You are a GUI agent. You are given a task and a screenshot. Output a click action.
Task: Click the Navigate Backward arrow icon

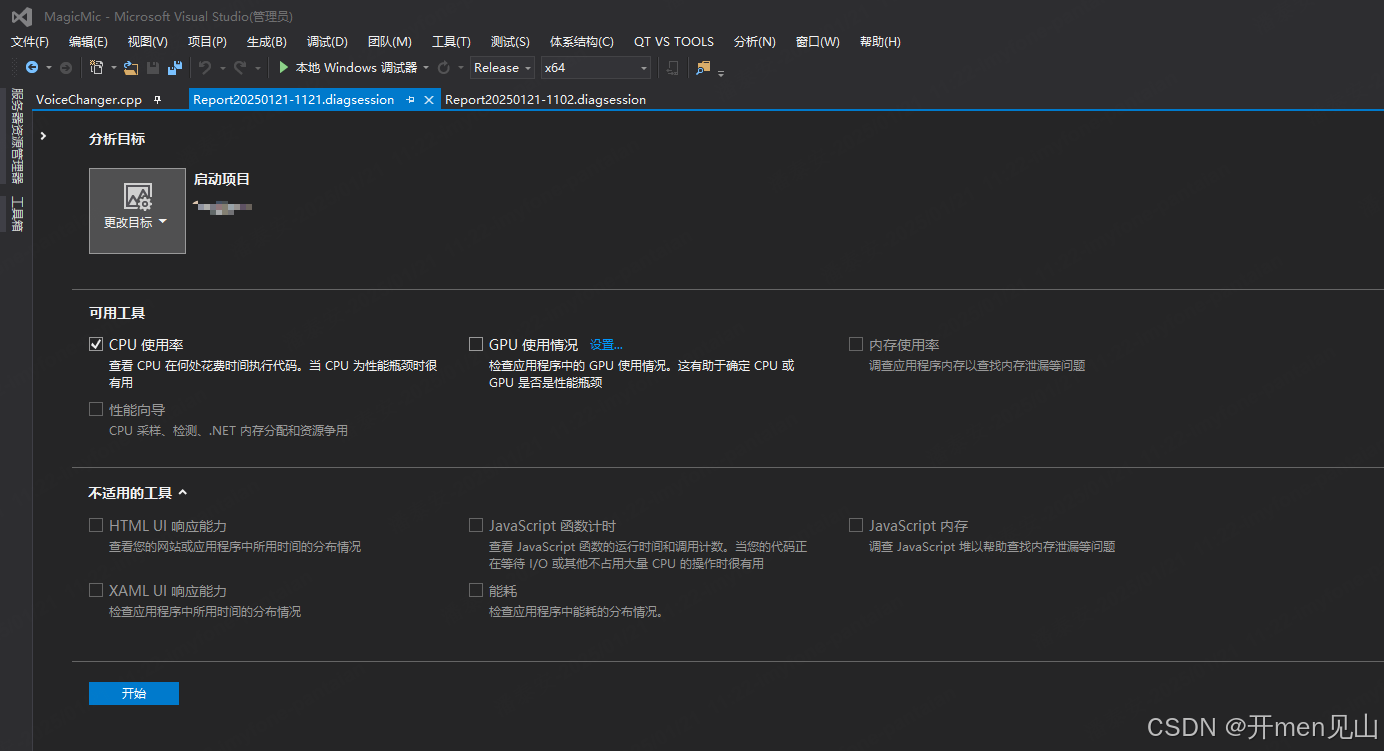(x=32, y=68)
